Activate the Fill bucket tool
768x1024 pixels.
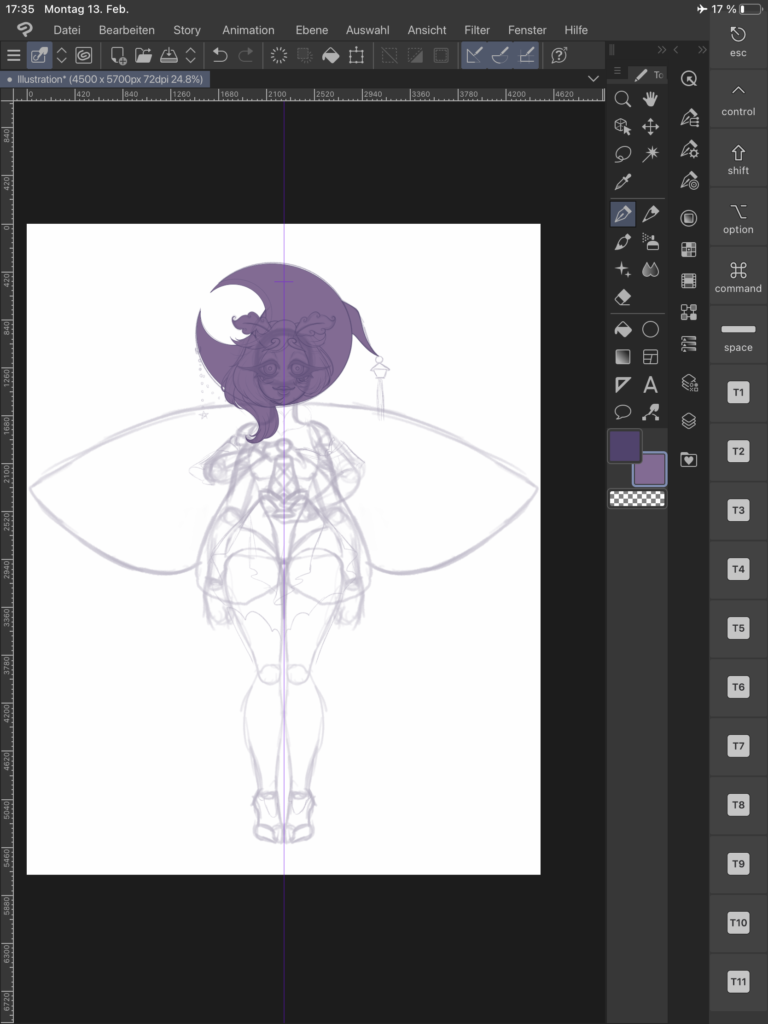tap(622, 329)
